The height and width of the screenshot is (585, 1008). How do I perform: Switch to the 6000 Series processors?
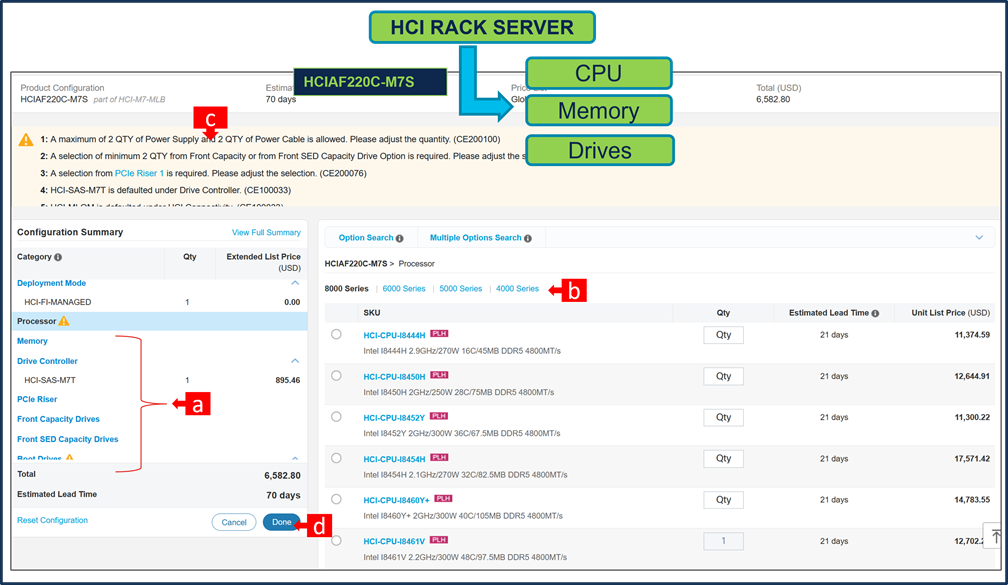point(404,289)
